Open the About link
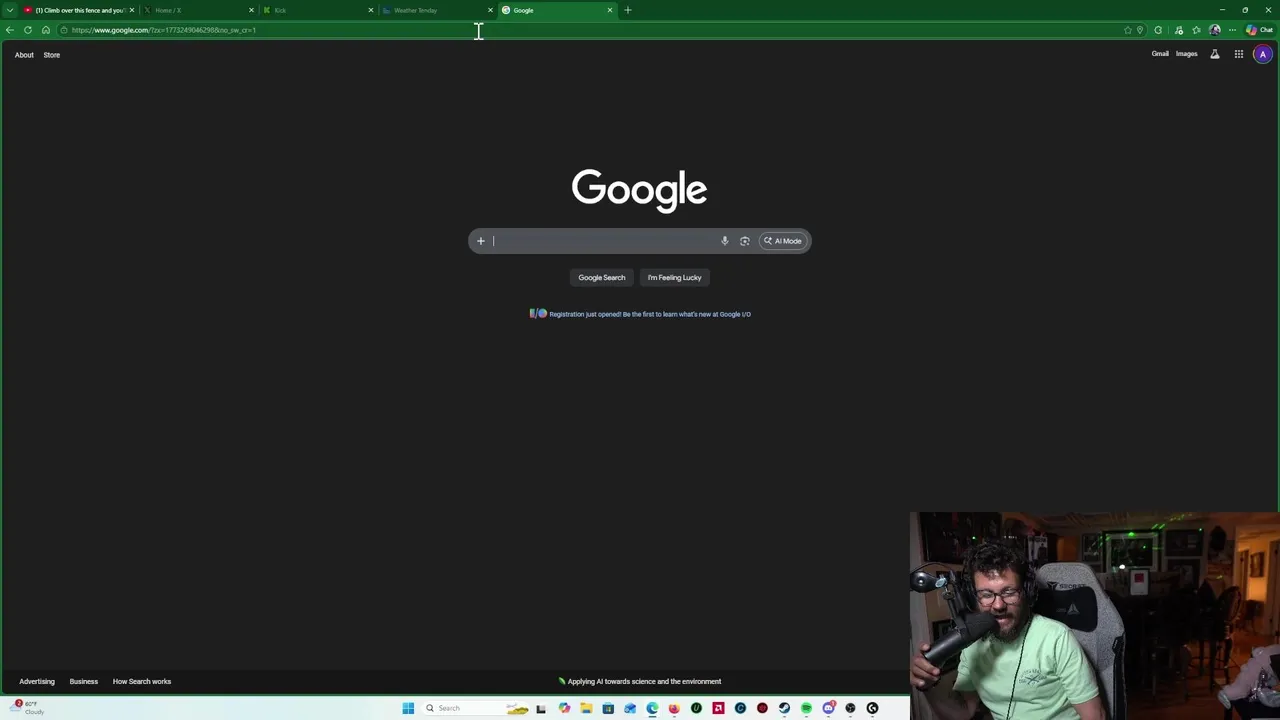The width and height of the screenshot is (1280, 720). [24, 55]
